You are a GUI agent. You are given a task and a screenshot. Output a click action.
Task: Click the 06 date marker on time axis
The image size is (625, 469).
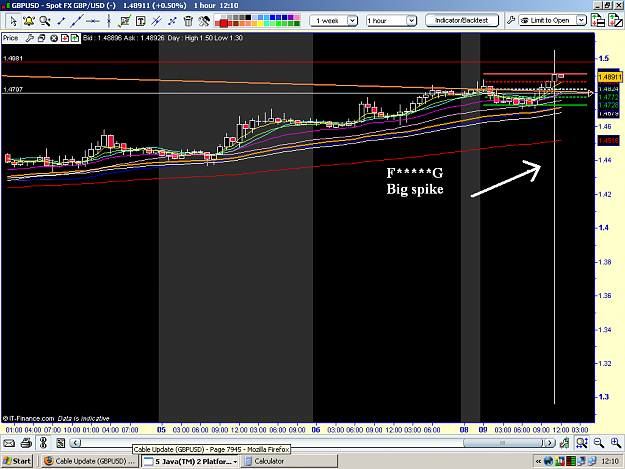pos(316,430)
